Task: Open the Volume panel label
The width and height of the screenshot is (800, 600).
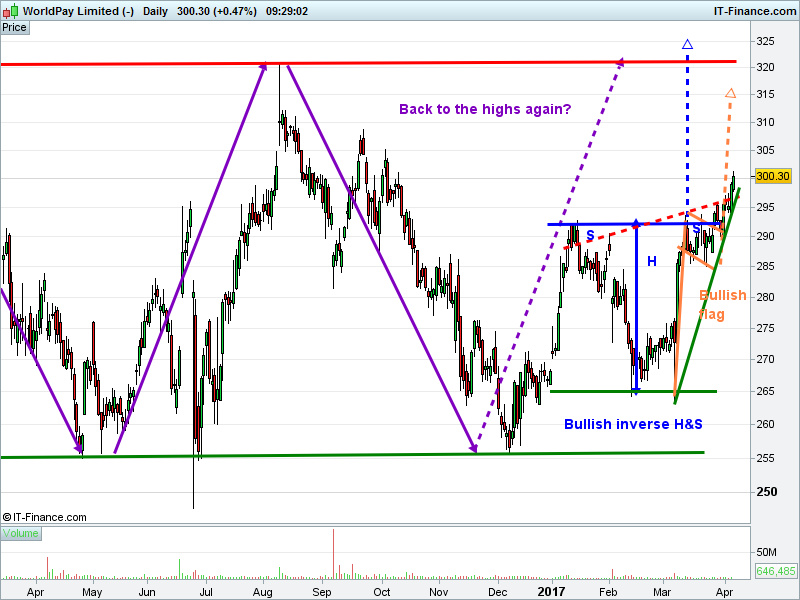Action: (x=21, y=534)
